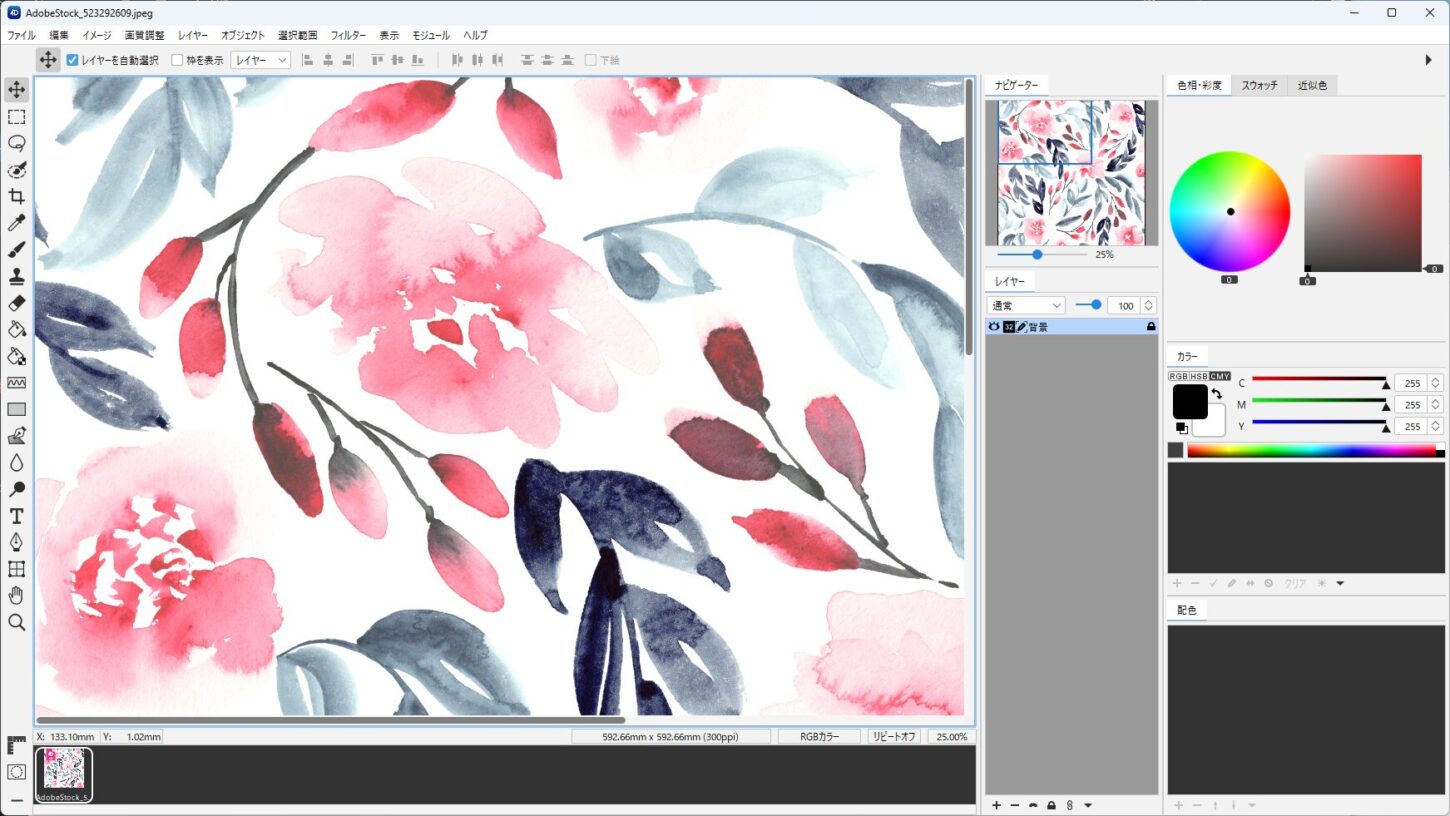Select the Eraser tool
This screenshot has width=1450, height=816.
(17, 302)
